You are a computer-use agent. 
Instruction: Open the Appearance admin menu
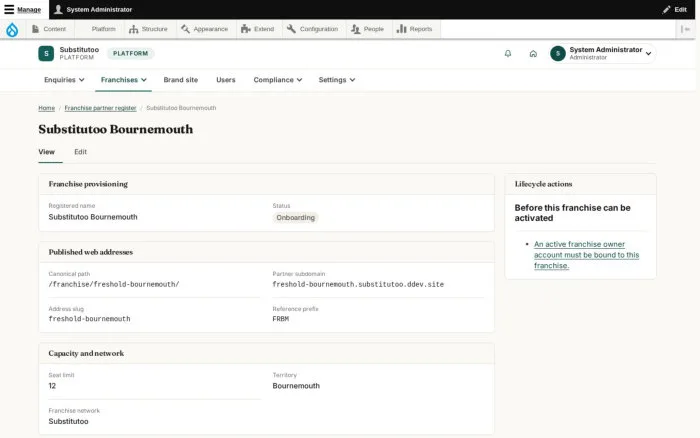tap(204, 29)
